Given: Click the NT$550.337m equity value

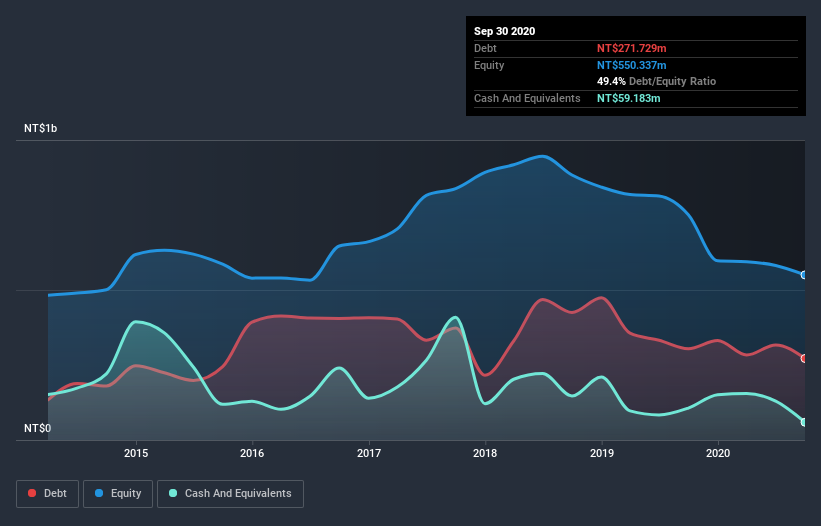Looking at the screenshot, I should pos(631,65).
